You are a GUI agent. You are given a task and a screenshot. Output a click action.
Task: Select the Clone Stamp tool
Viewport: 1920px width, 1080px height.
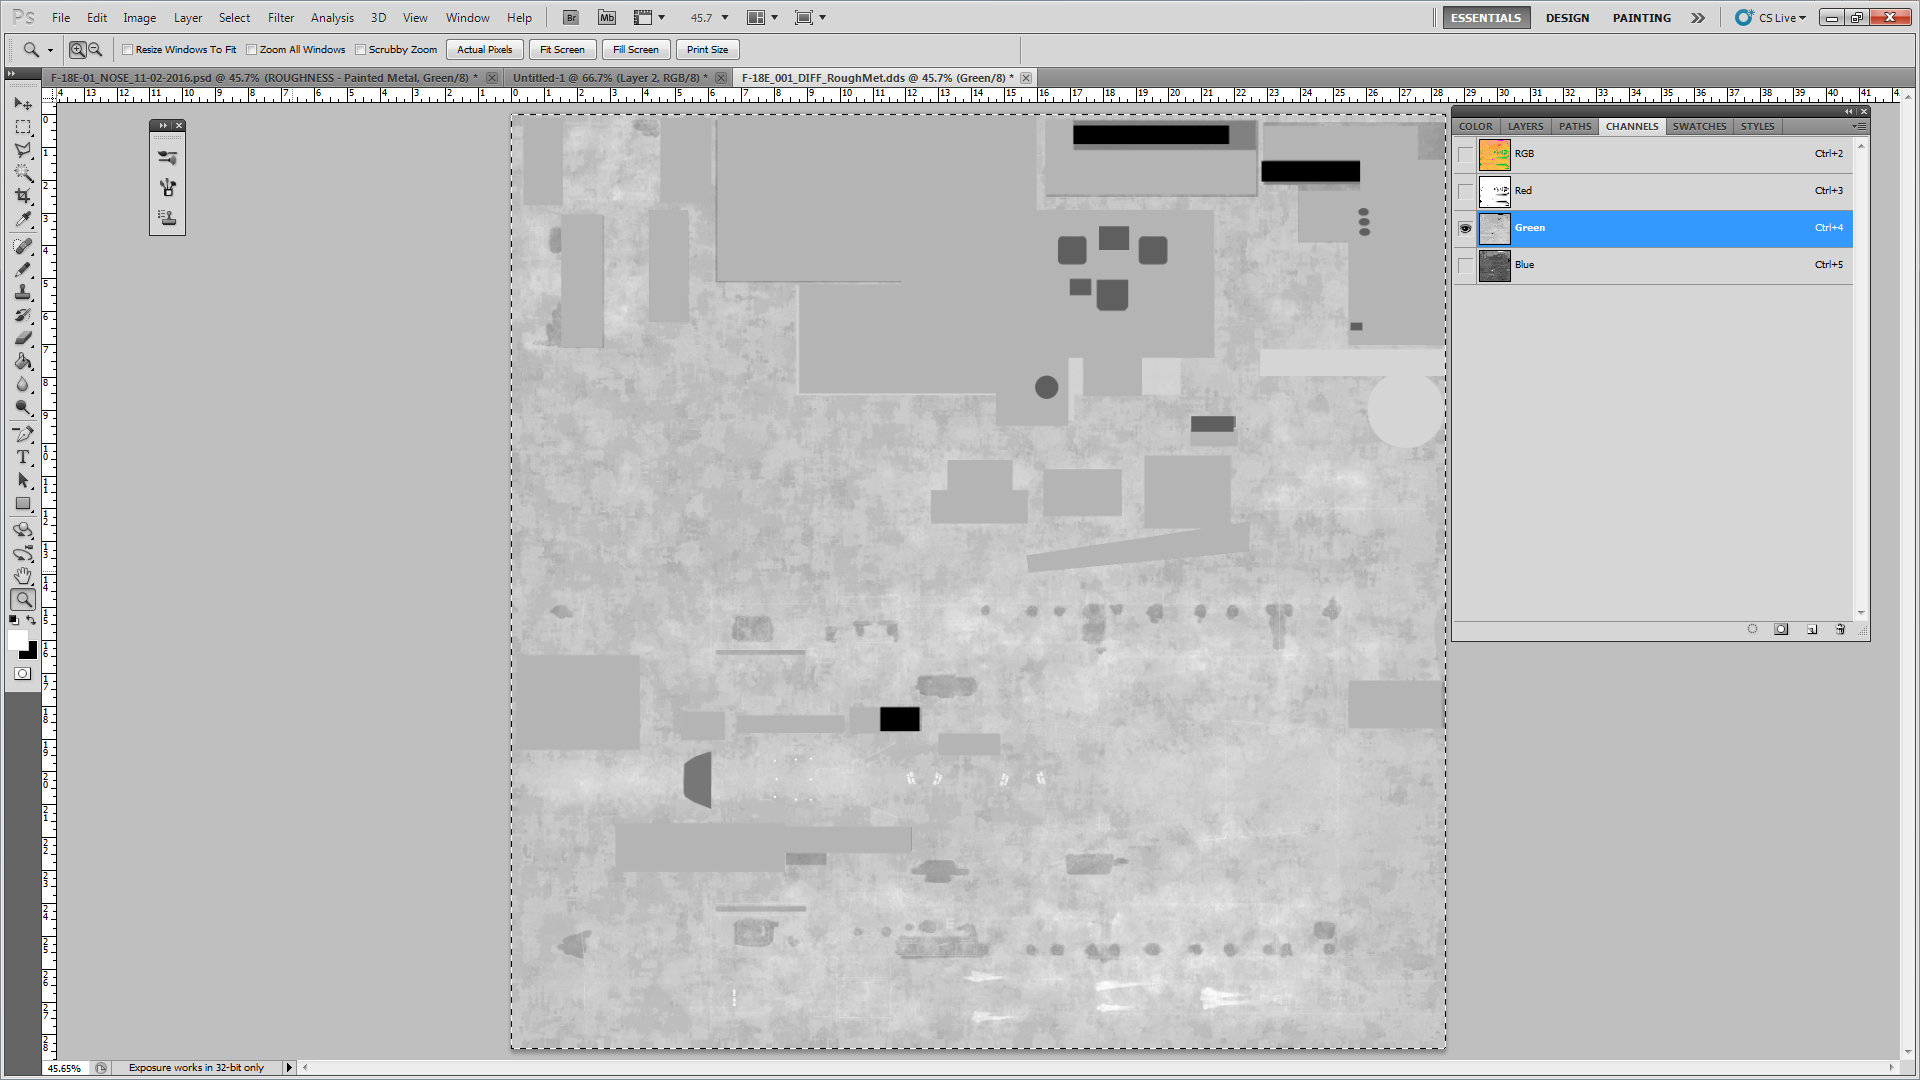tap(23, 292)
